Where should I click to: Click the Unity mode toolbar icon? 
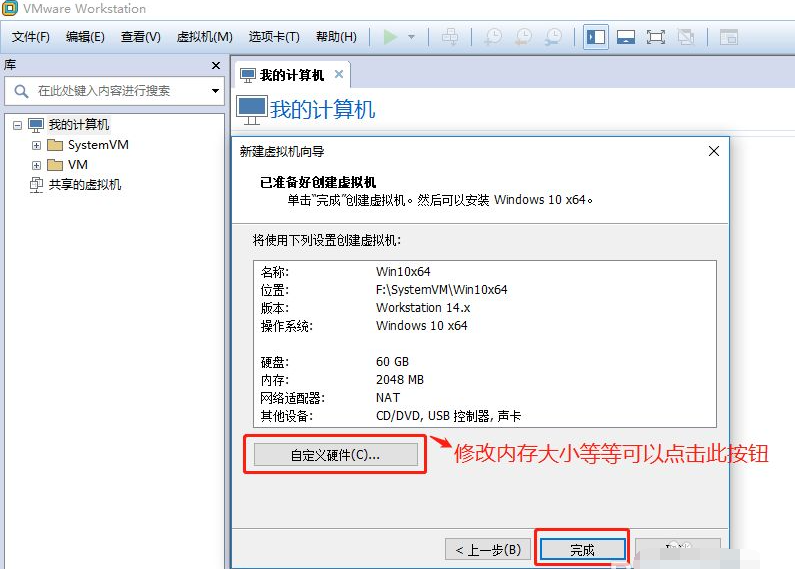[x=686, y=37]
